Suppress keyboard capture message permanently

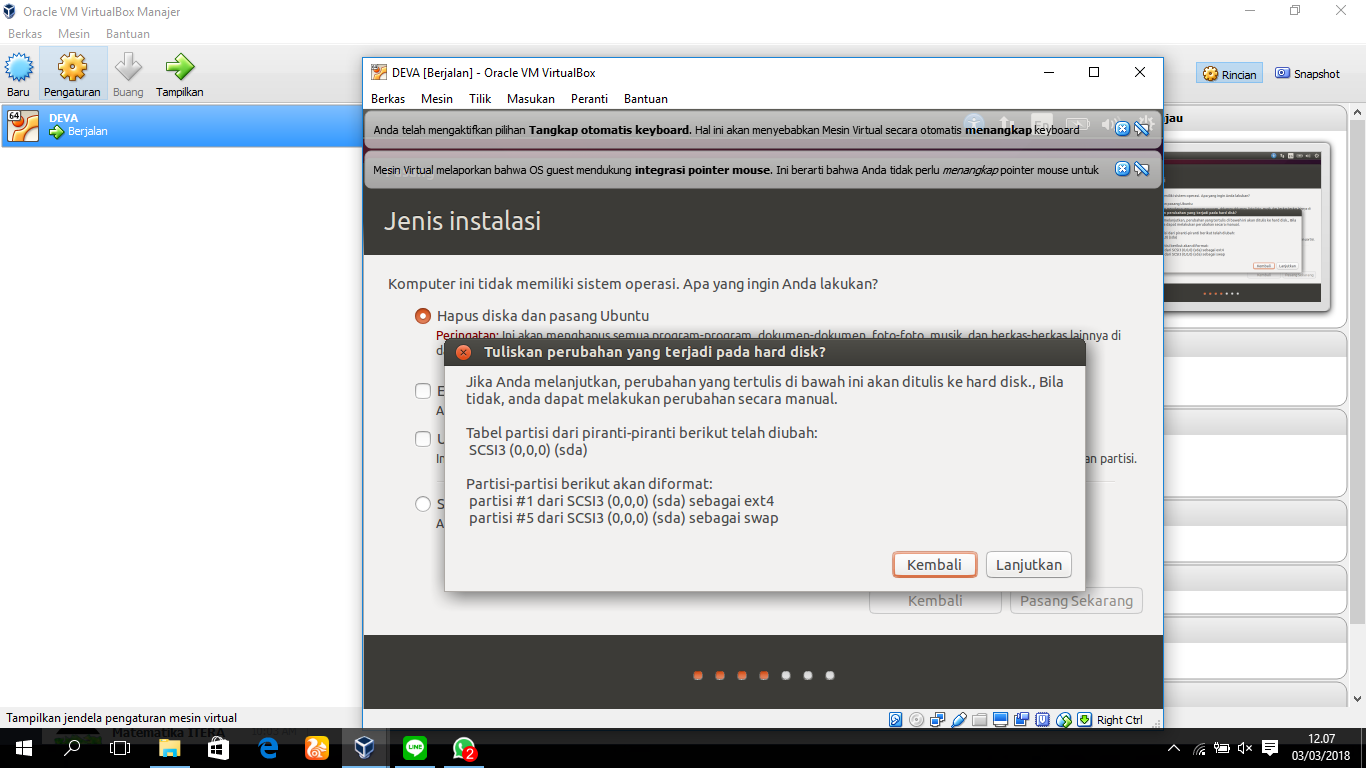(x=1141, y=129)
